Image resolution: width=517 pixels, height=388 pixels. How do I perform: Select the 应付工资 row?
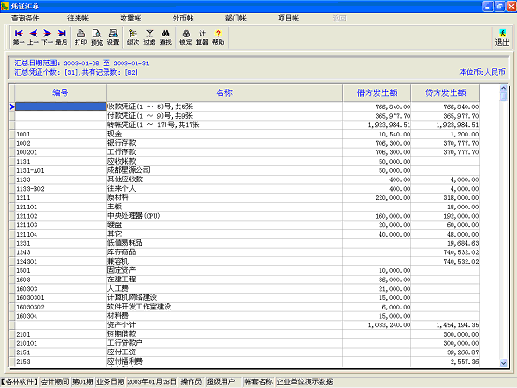pyautogui.click(x=247, y=352)
